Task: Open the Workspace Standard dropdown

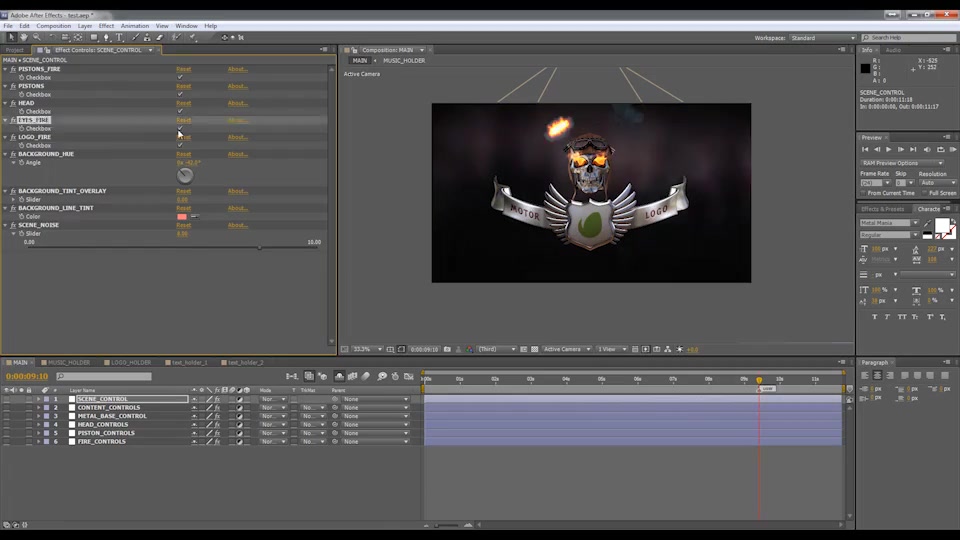Action: [x=822, y=38]
